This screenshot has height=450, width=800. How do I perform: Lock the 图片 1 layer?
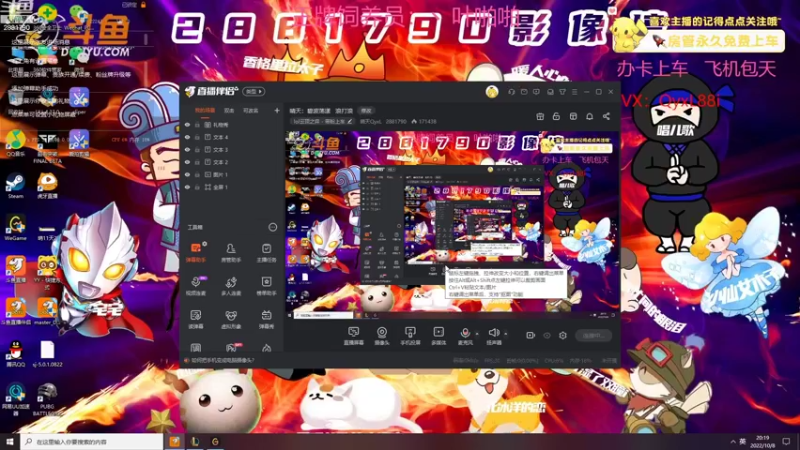[197, 174]
